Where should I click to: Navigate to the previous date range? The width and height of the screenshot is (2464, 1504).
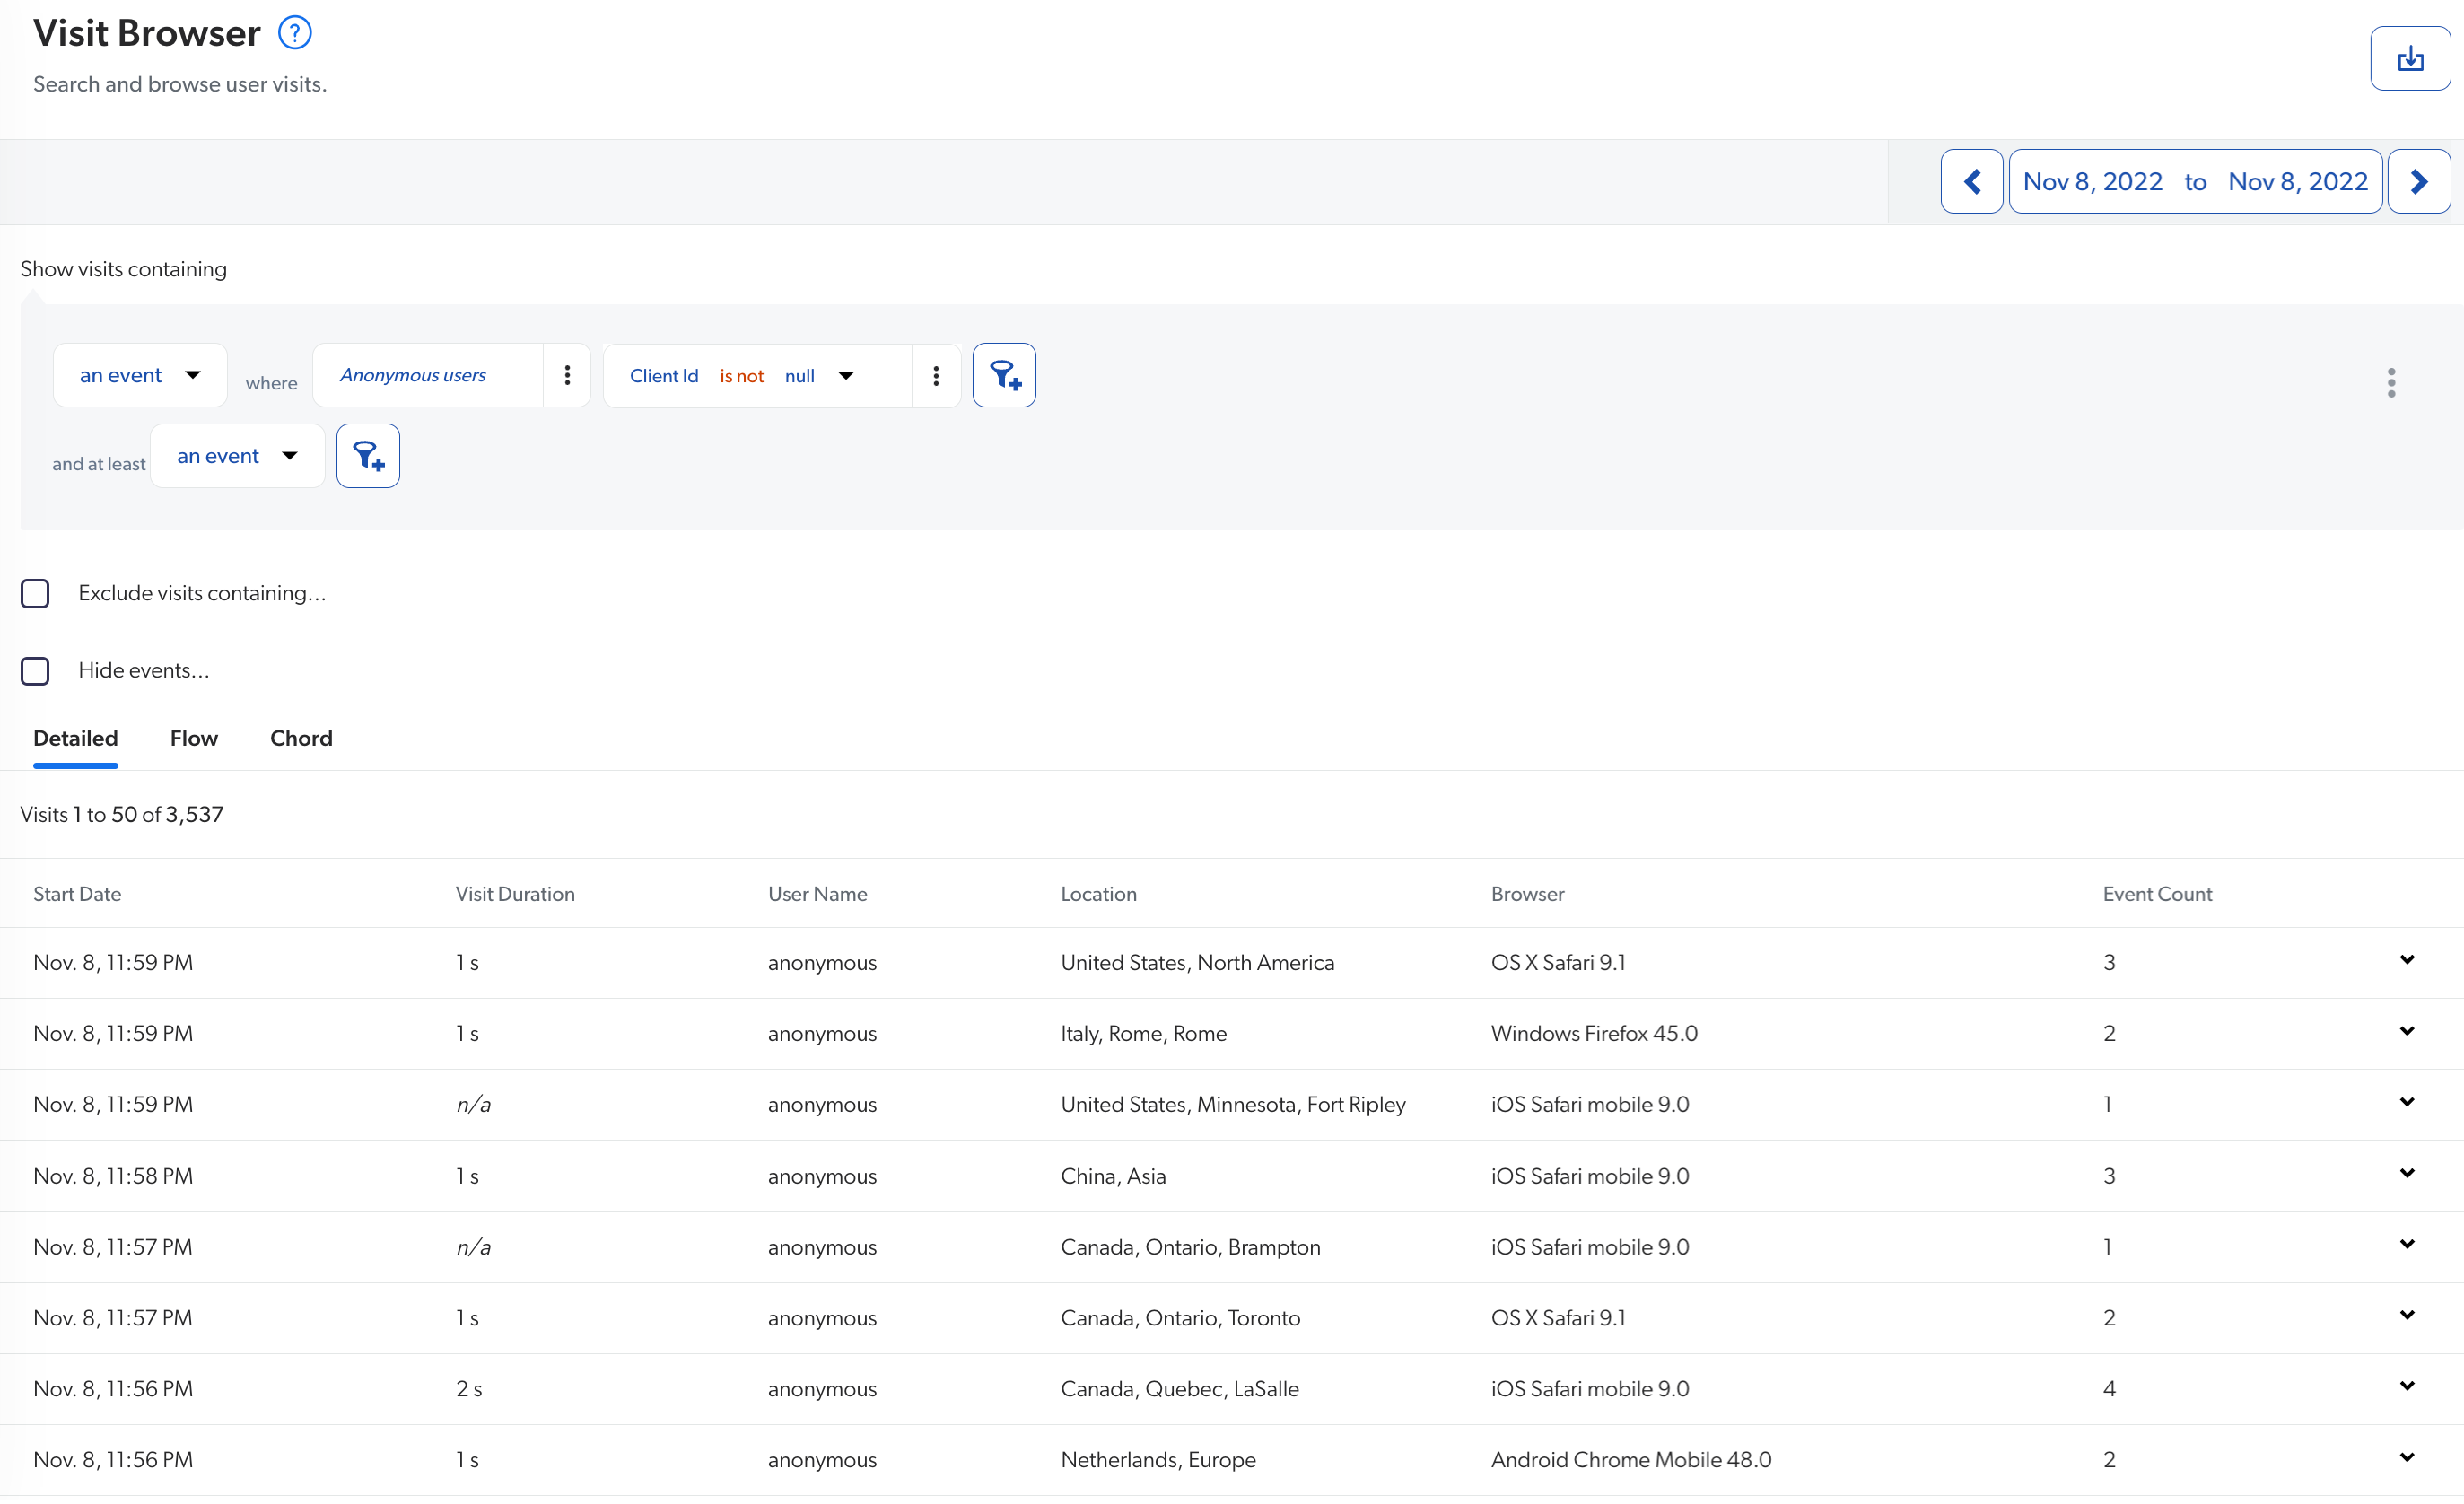click(1972, 181)
